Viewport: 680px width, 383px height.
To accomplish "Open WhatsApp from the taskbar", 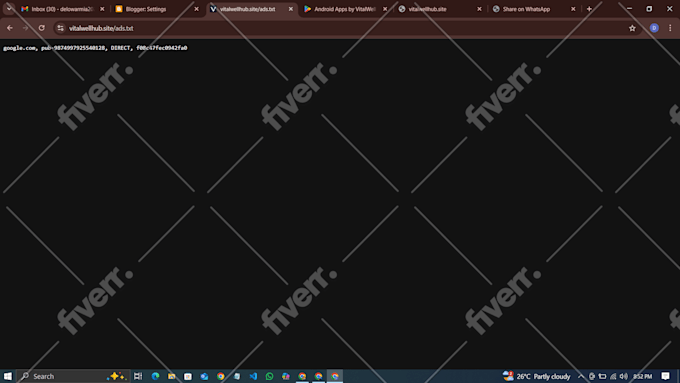I will click(x=269, y=376).
